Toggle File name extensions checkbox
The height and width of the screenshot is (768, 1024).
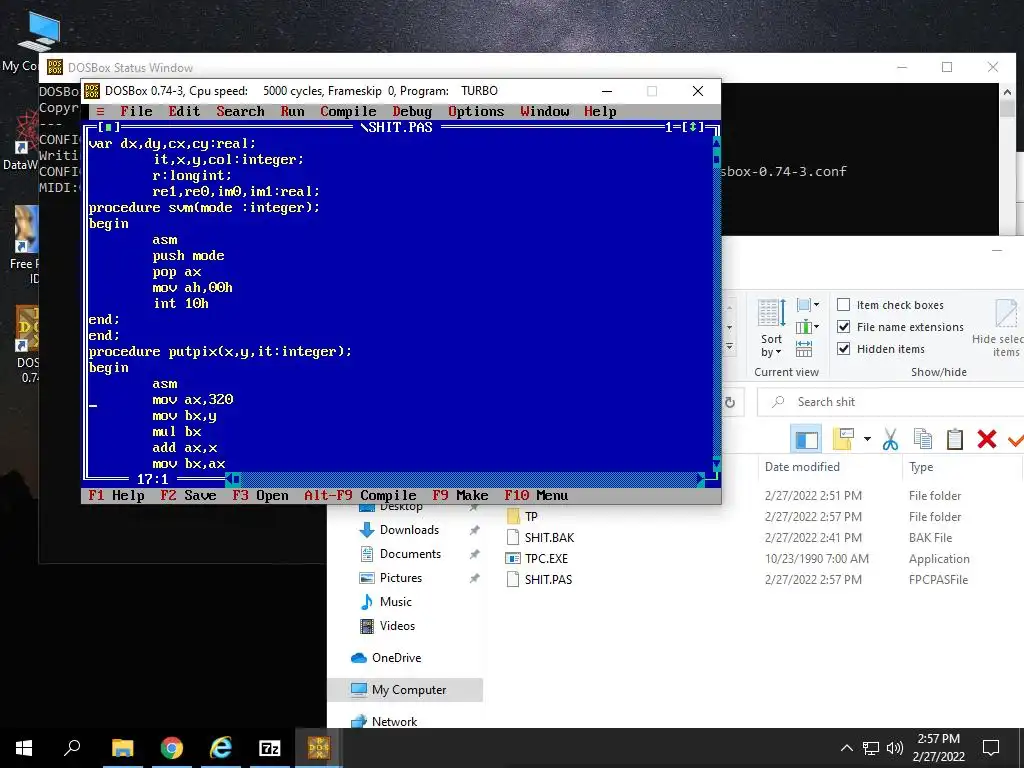click(x=901, y=327)
